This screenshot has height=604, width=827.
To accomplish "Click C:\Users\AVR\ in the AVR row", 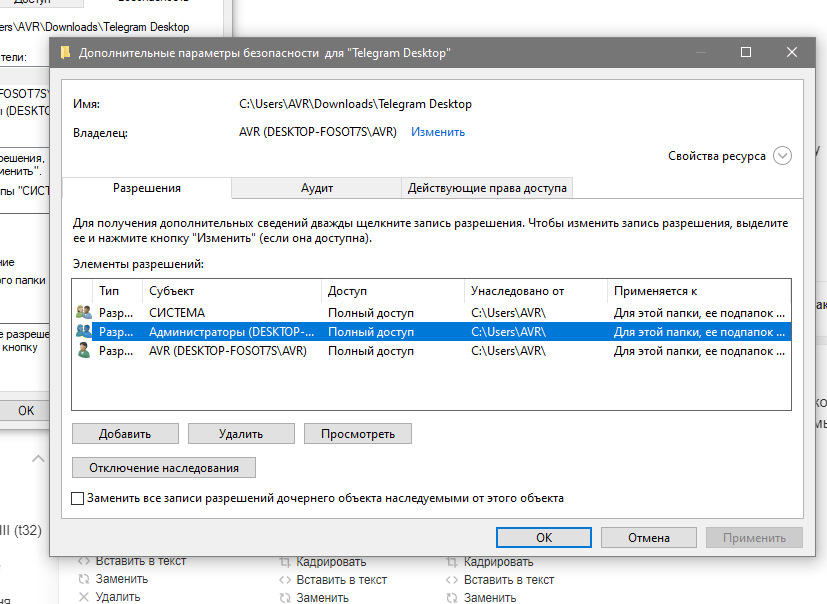I will tap(508, 351).
